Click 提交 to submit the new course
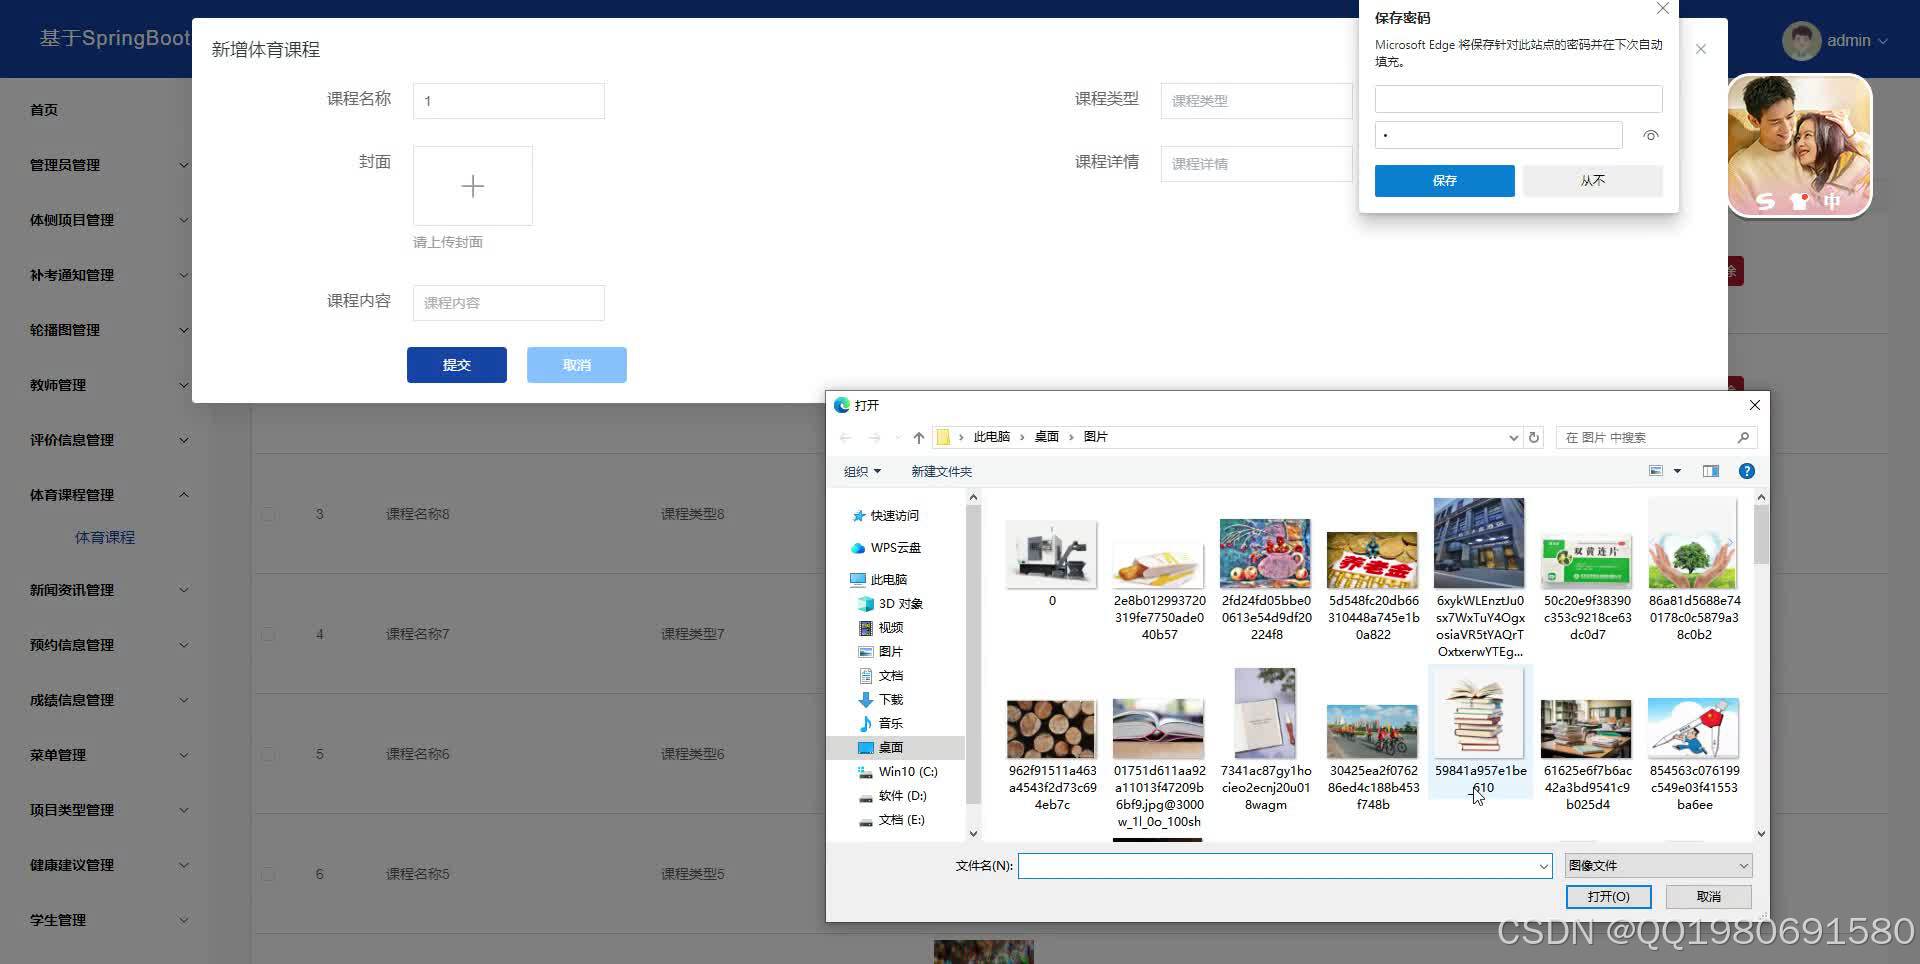The width and height of the screenshot is (1920, 964). (x=456, y=364)
